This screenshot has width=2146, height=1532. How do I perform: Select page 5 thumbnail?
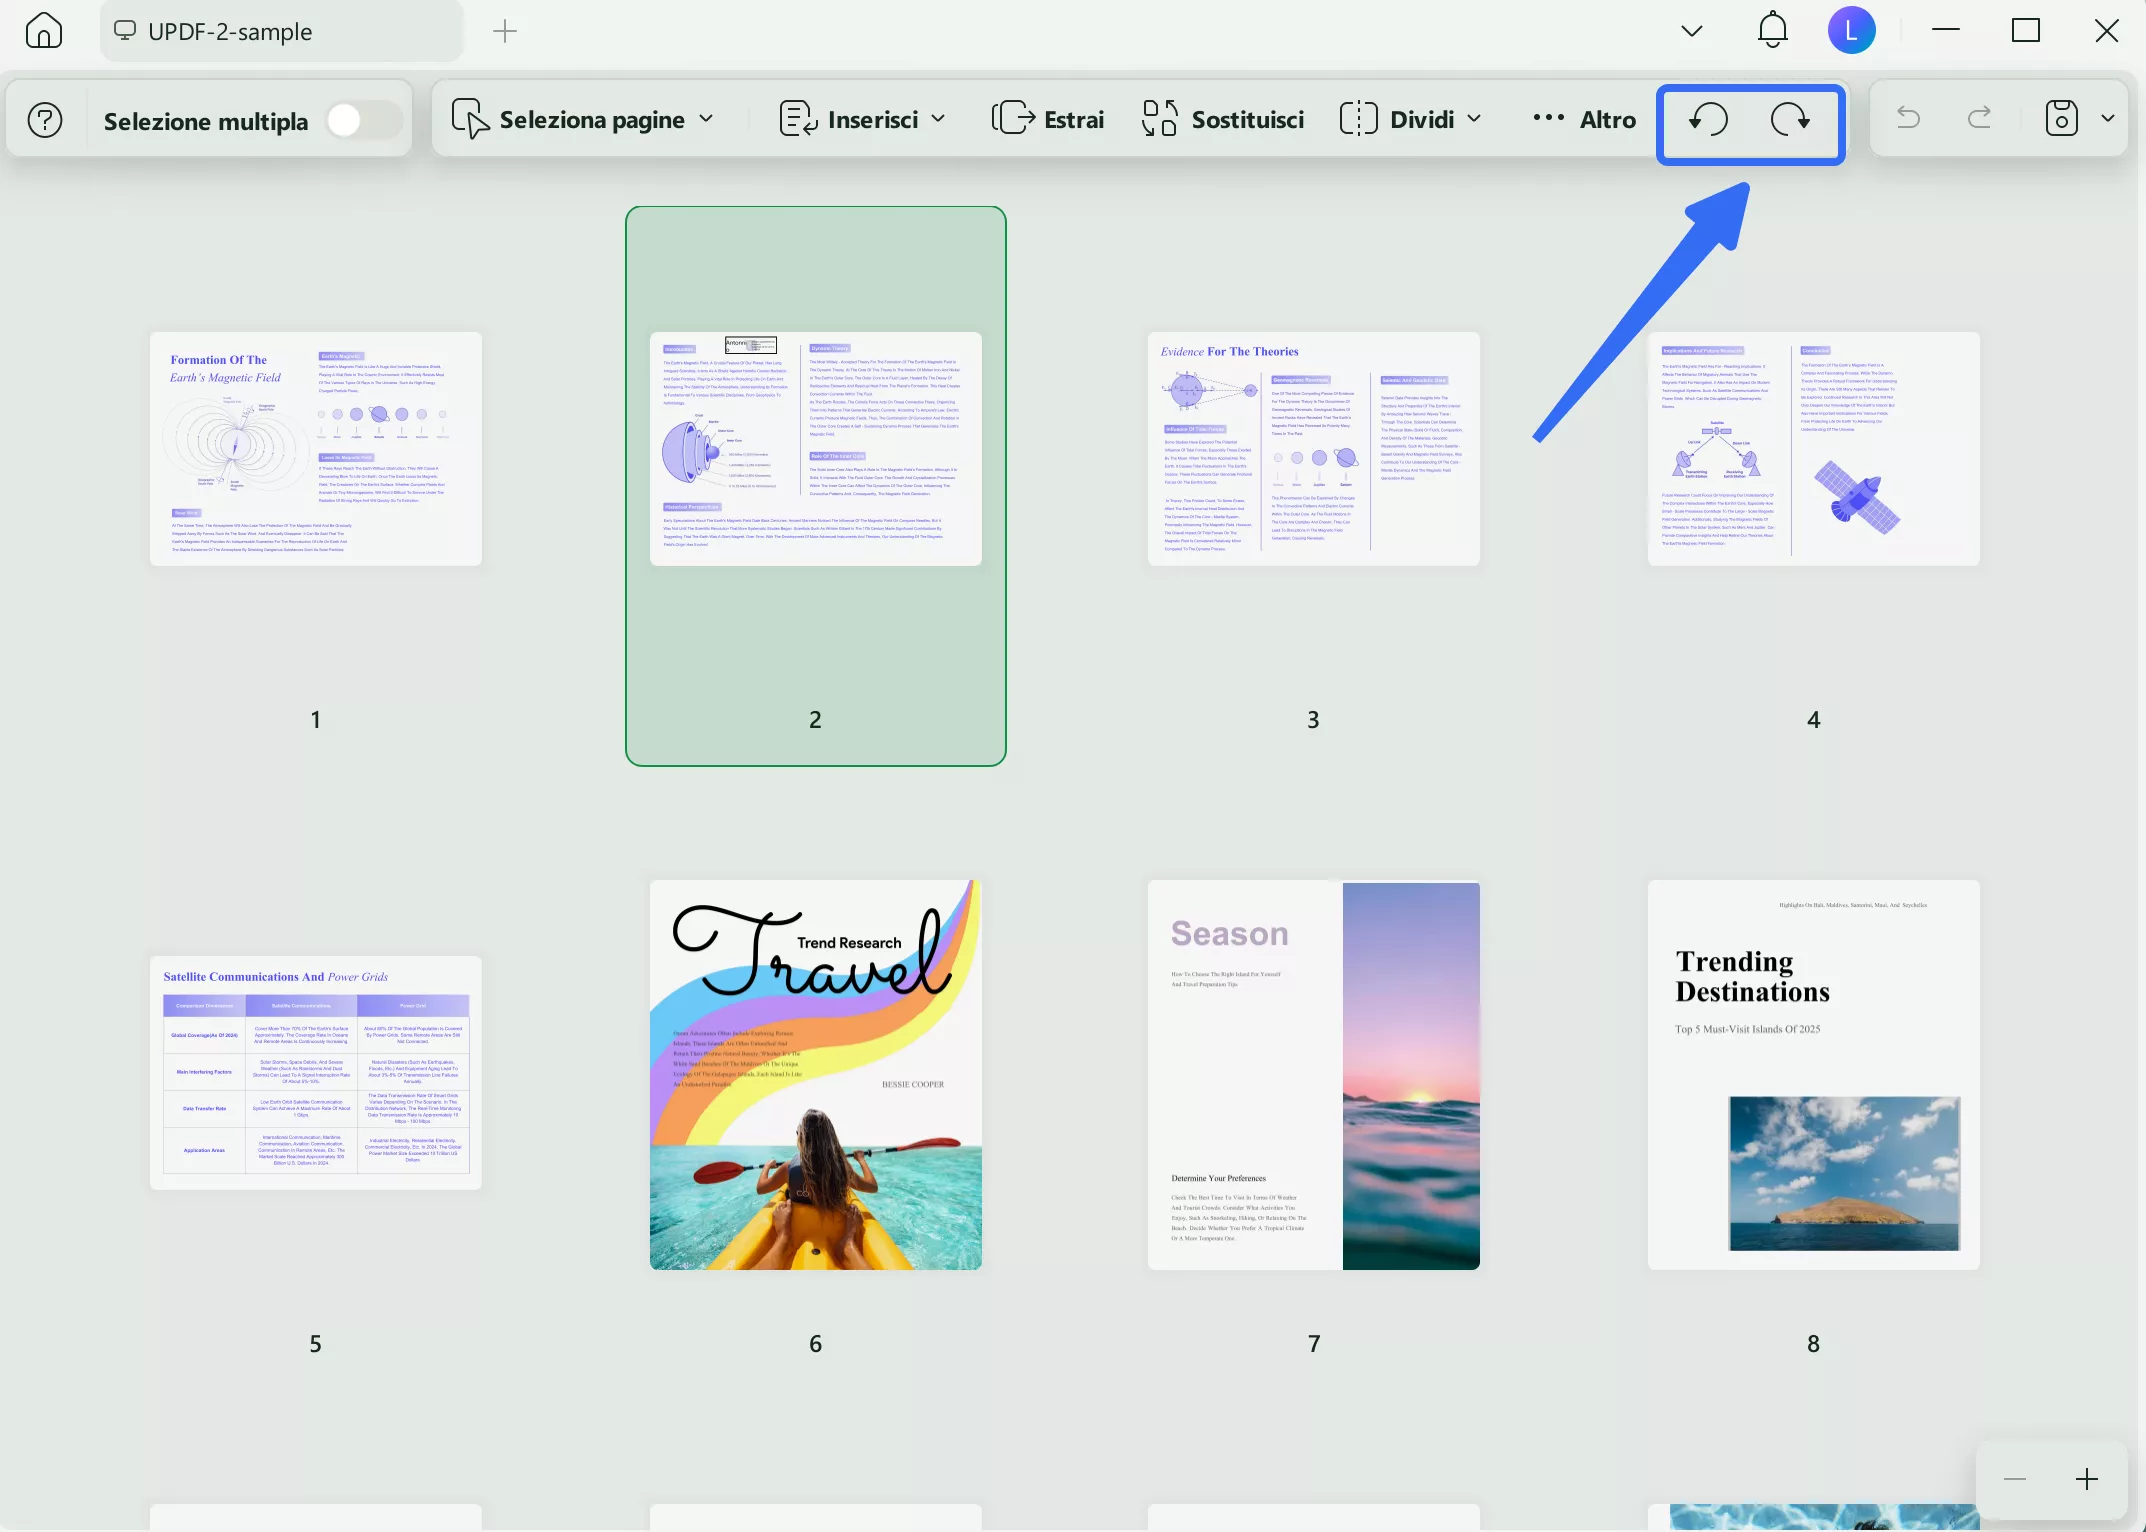point(315,1073)
